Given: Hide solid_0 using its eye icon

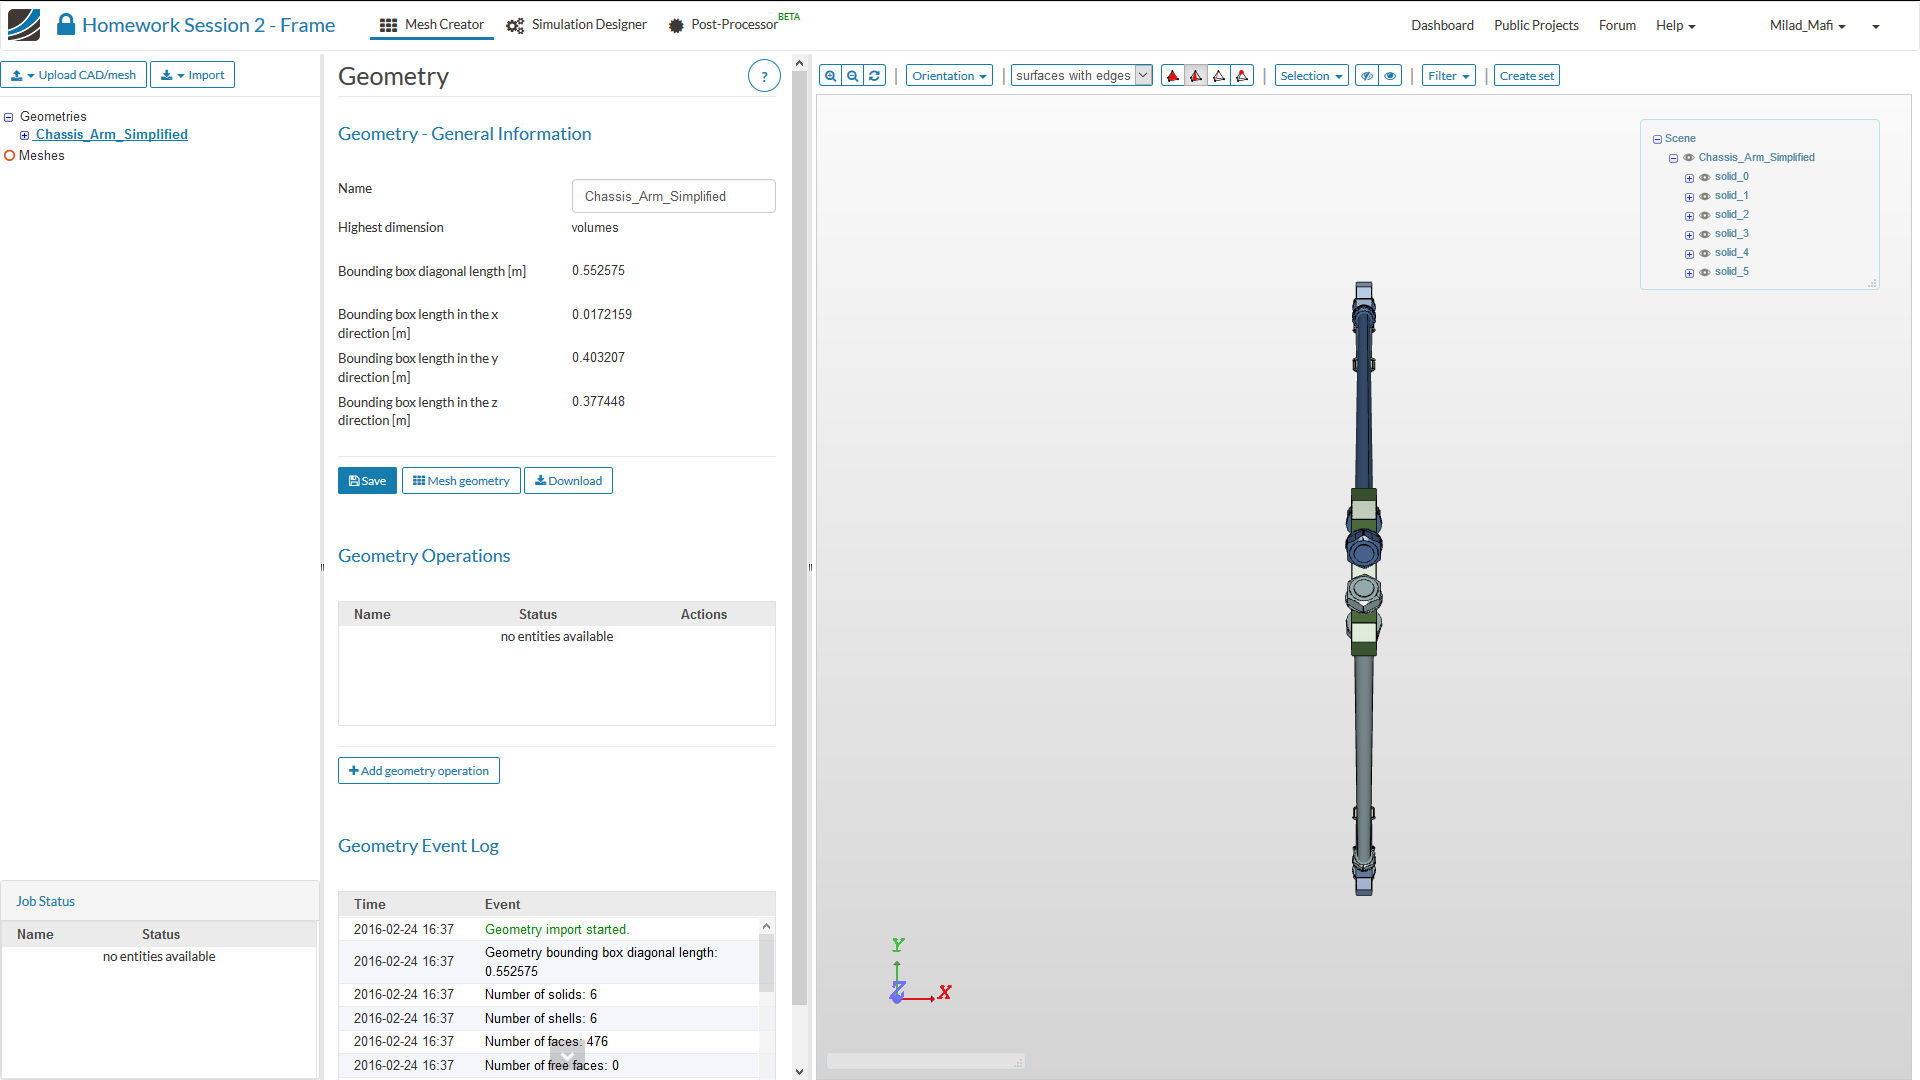Looking at the screenshot, I should 1705,177.
